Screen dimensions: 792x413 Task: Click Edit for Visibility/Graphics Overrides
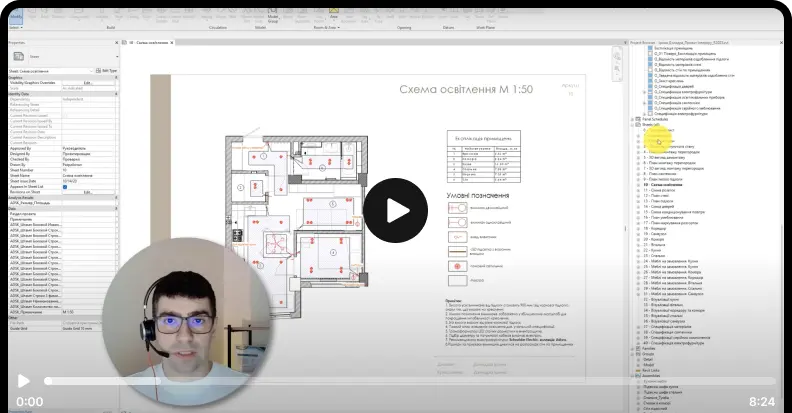pyautogui.click(x=87, y=83)
